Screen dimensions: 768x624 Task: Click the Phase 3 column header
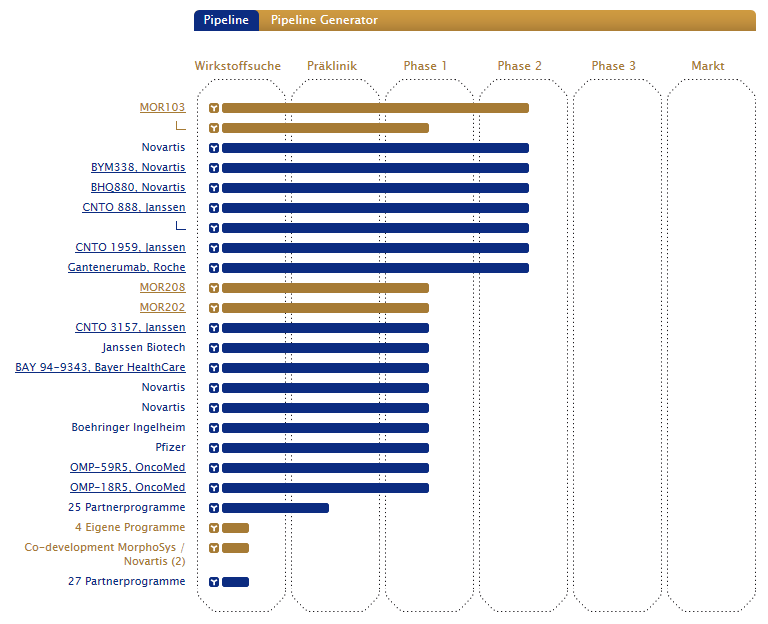[614, 66]
